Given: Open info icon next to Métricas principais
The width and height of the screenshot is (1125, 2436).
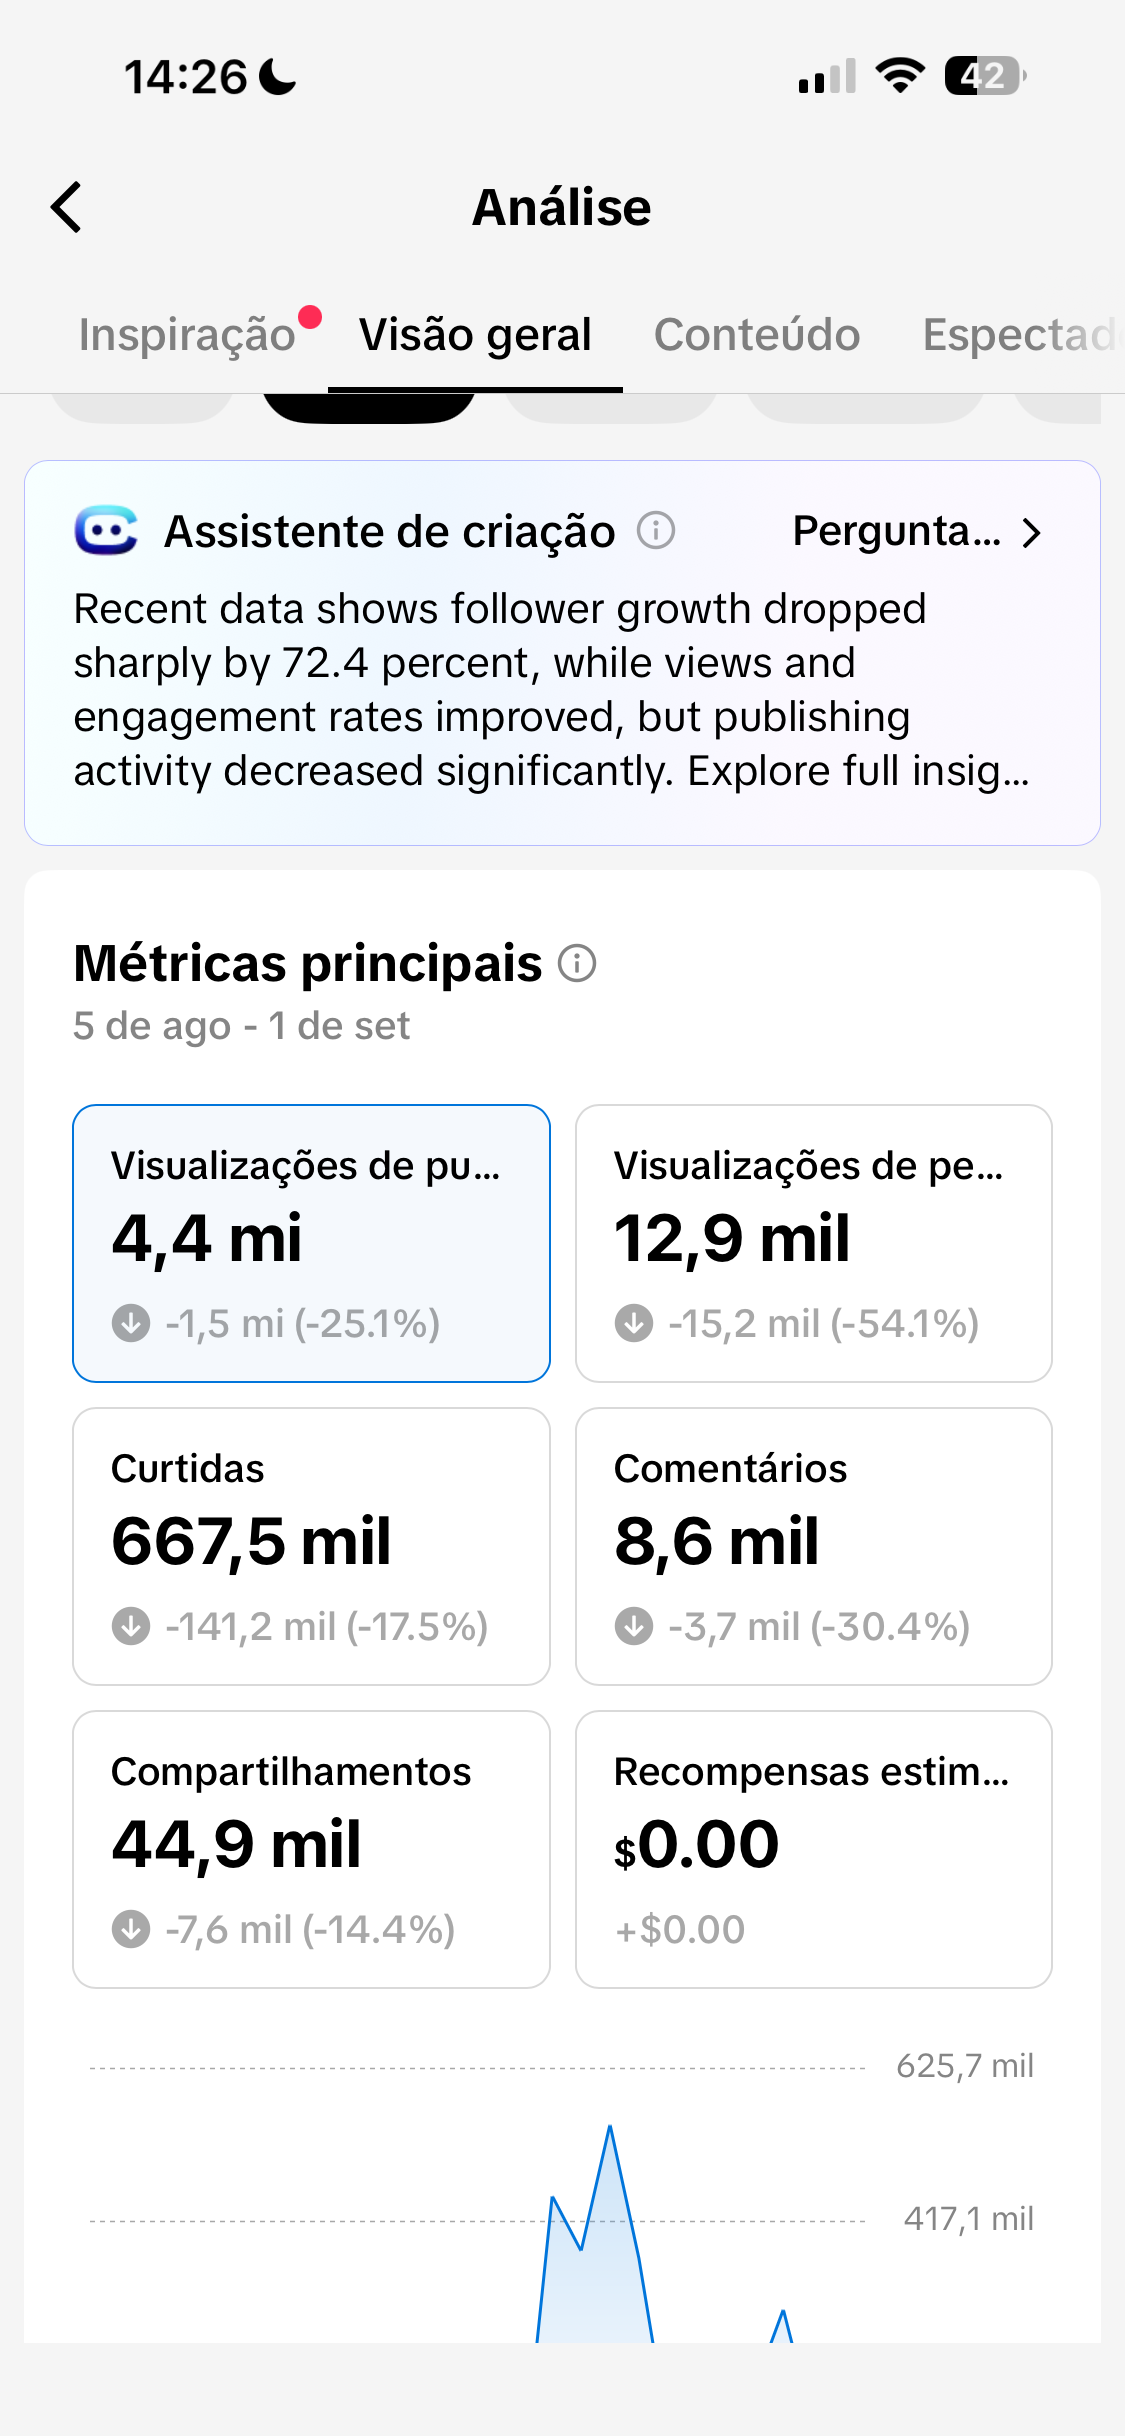Looking at the screenshot, I should [x=577, y=964].
